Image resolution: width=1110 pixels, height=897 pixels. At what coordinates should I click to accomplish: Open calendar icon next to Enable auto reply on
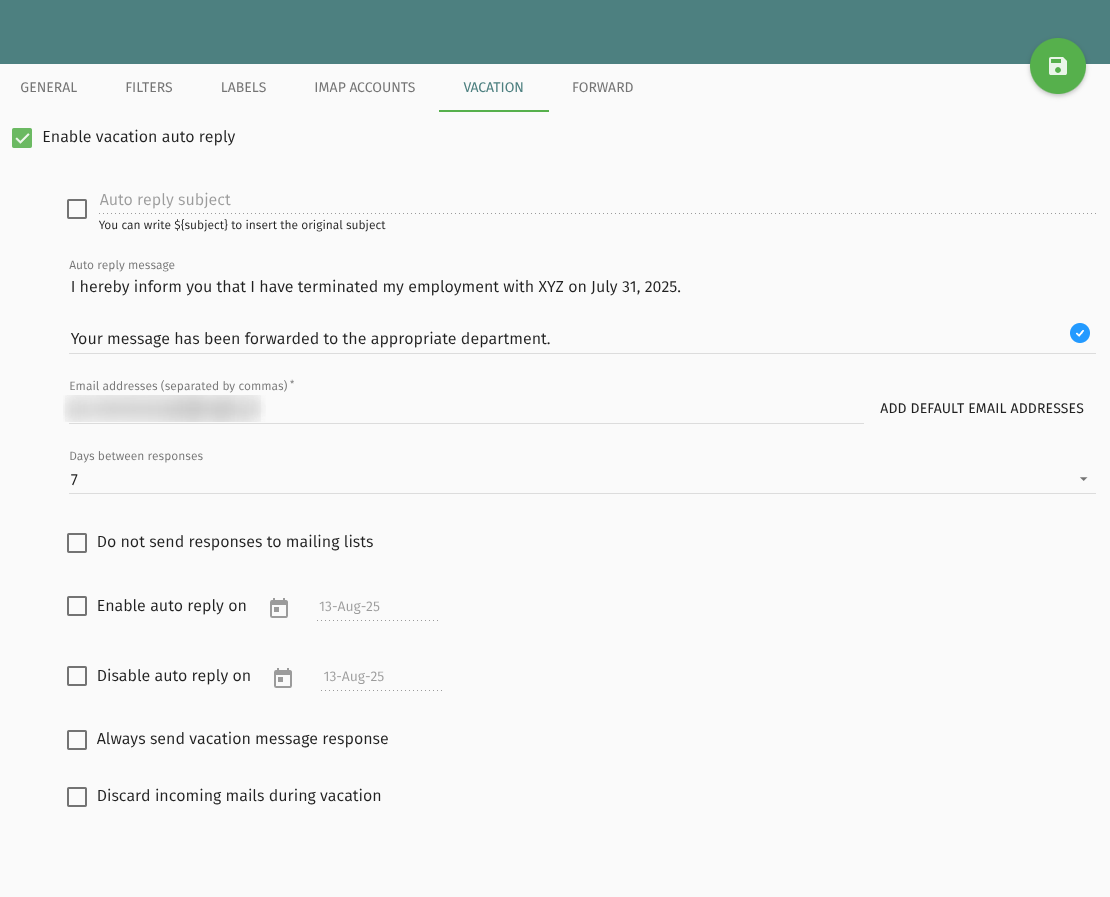point(279,607)
